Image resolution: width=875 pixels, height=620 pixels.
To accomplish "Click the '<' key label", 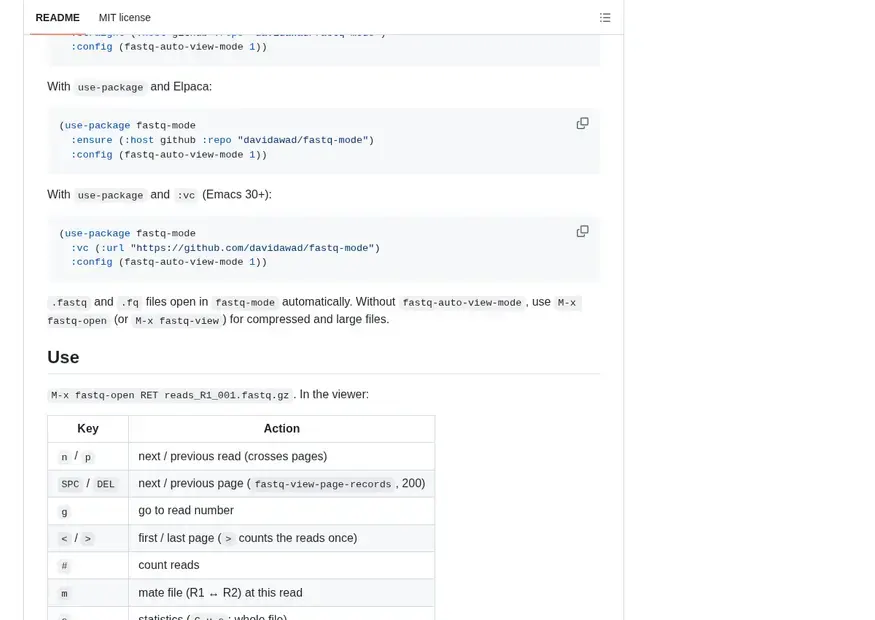I will tap(64, 539).
